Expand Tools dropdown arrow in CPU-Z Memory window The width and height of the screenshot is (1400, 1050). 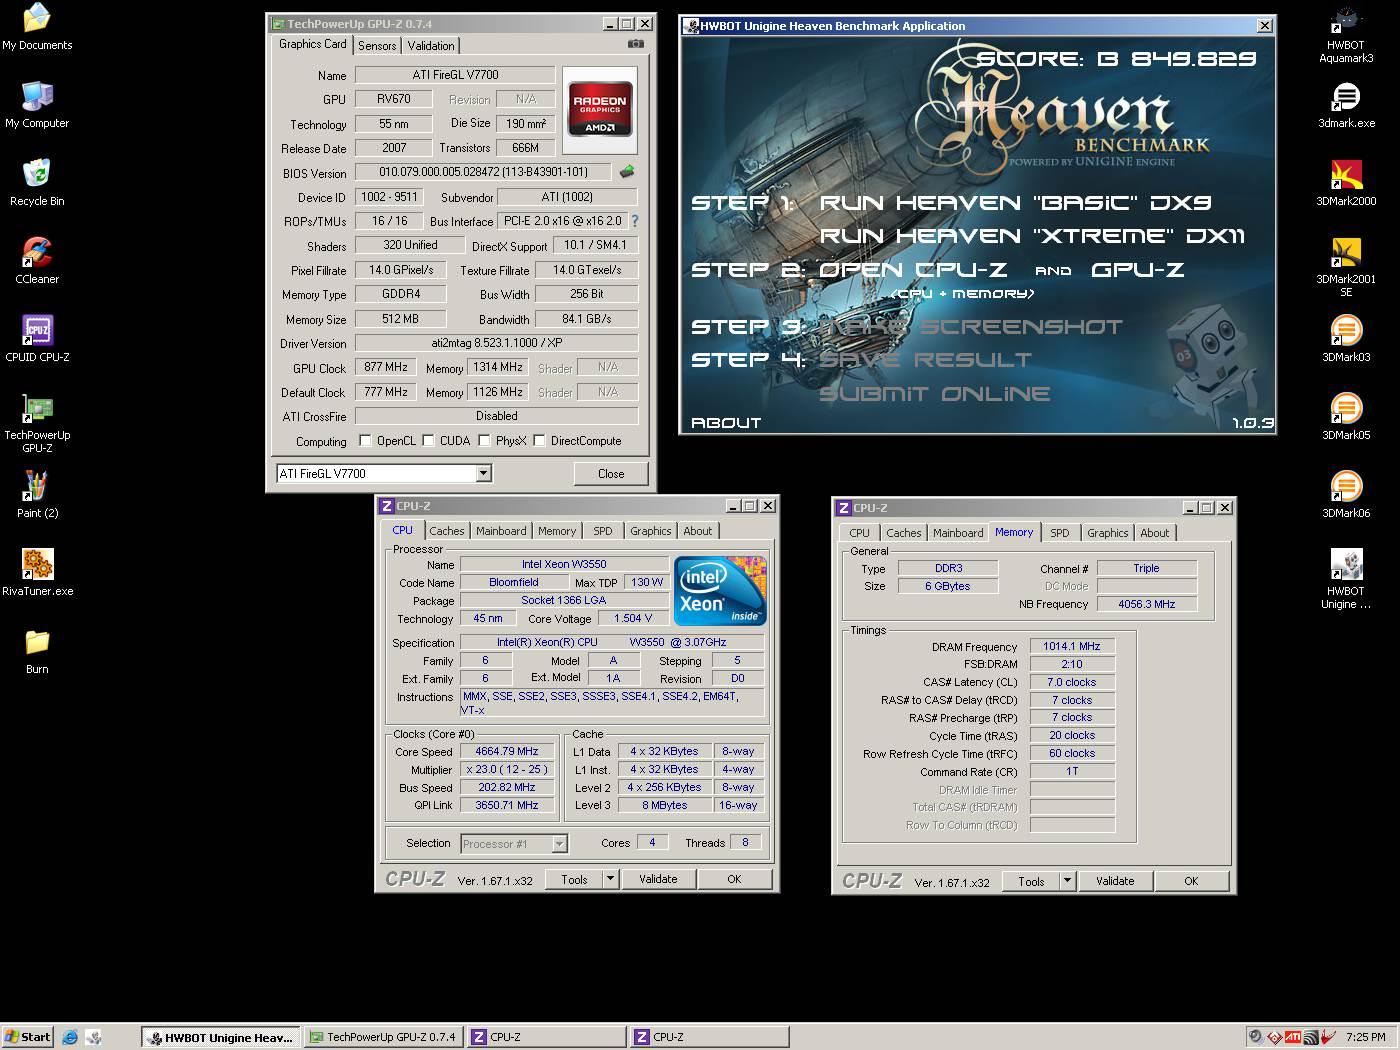point(1067,881)
